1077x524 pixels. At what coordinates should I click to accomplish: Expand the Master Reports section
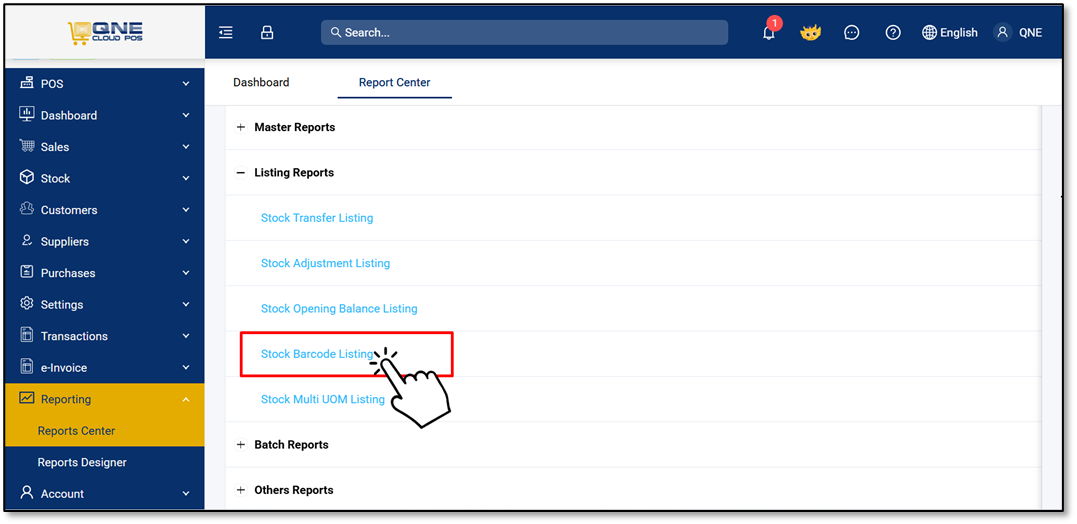coord(240,128)
